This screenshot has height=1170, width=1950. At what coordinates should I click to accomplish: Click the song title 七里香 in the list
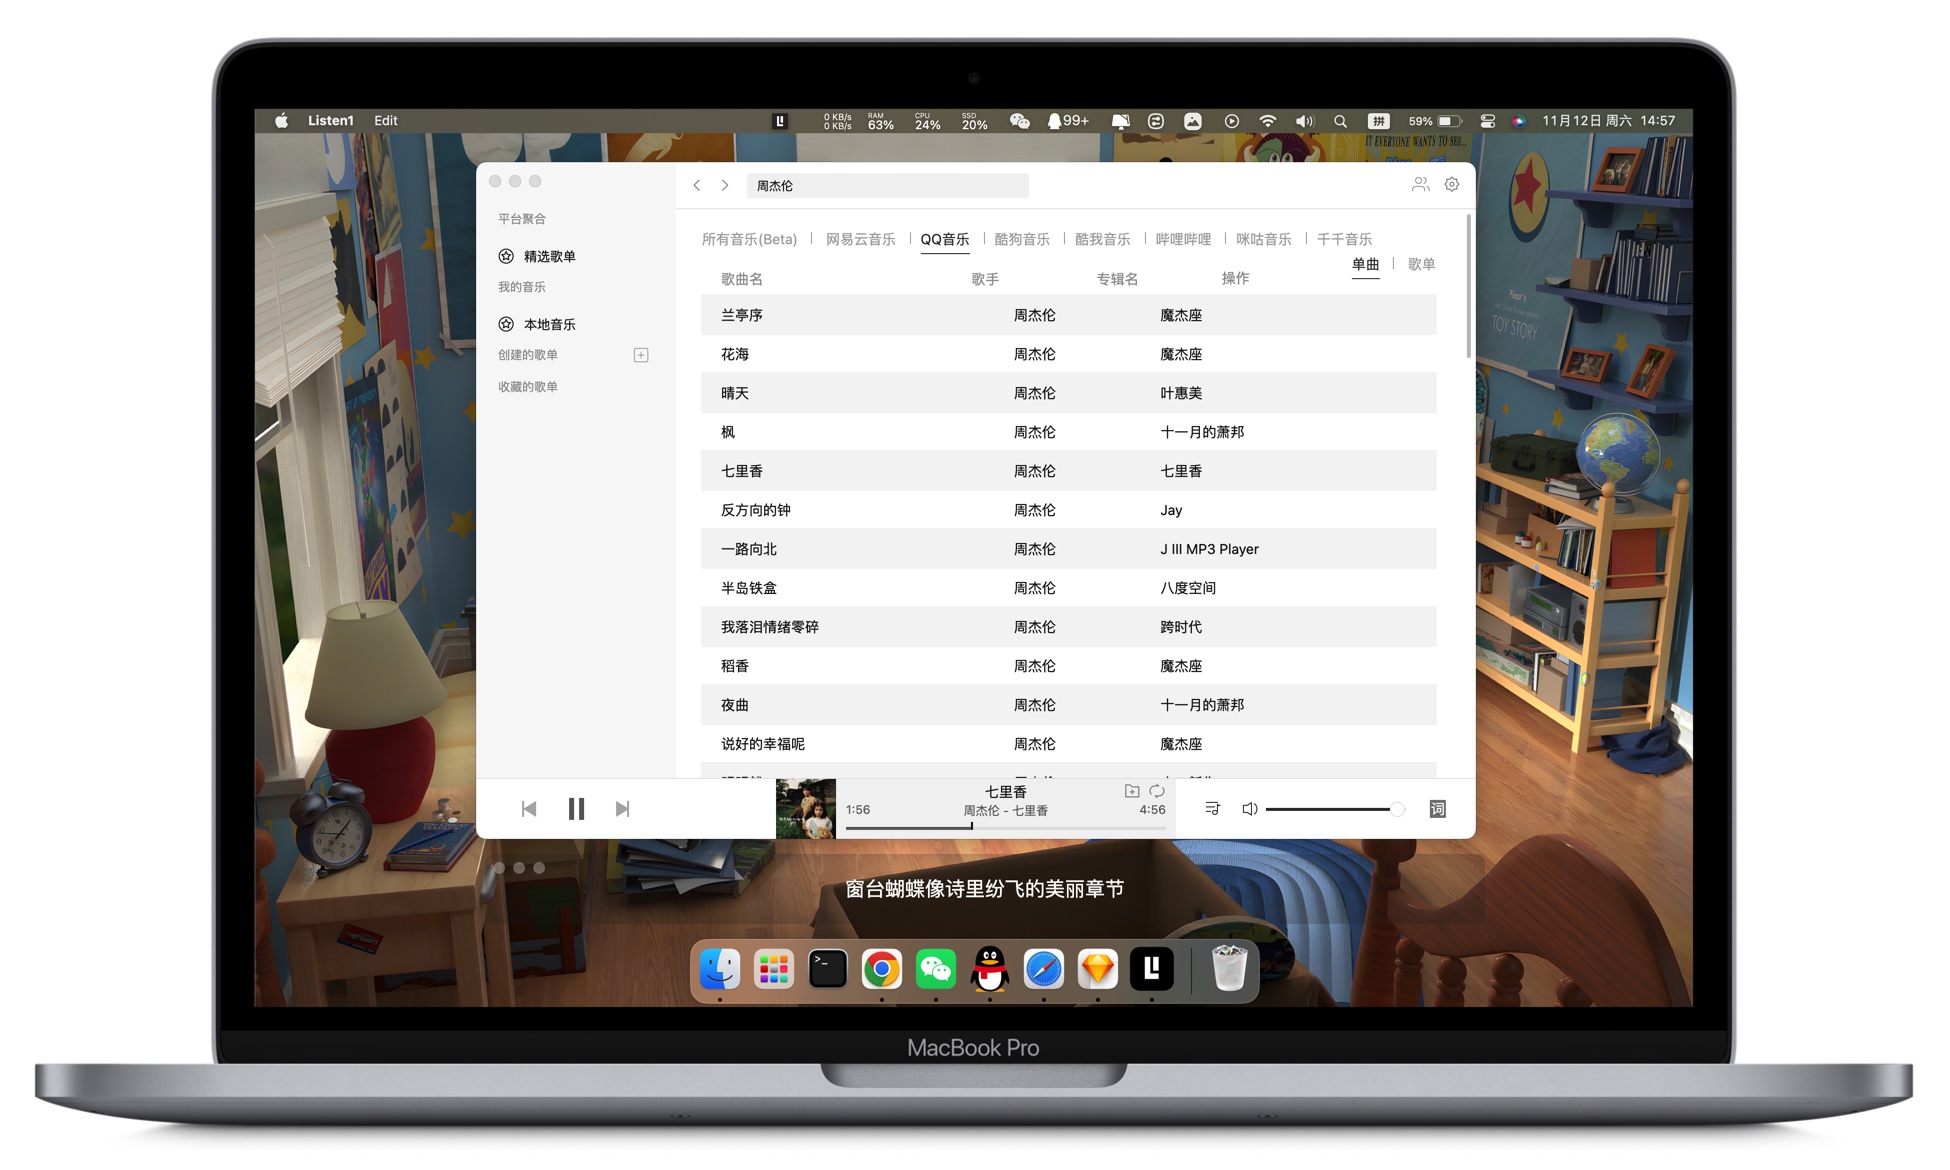[x=741, y=471]
